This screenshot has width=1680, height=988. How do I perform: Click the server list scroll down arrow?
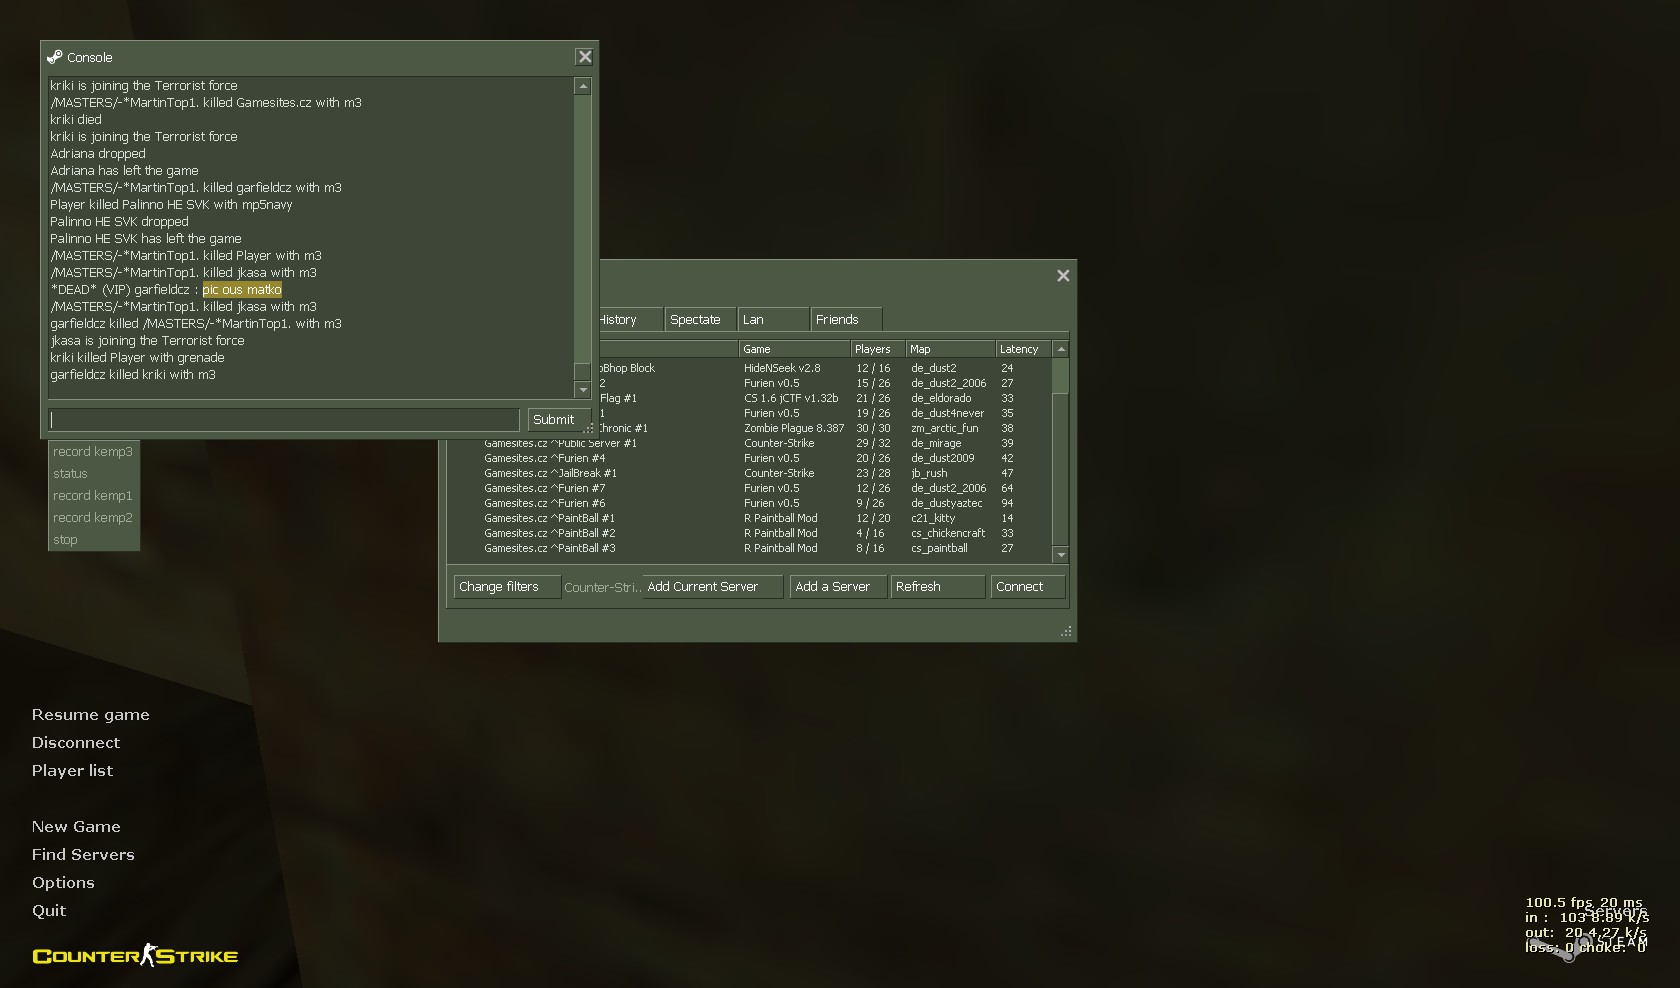(1061, 555)
